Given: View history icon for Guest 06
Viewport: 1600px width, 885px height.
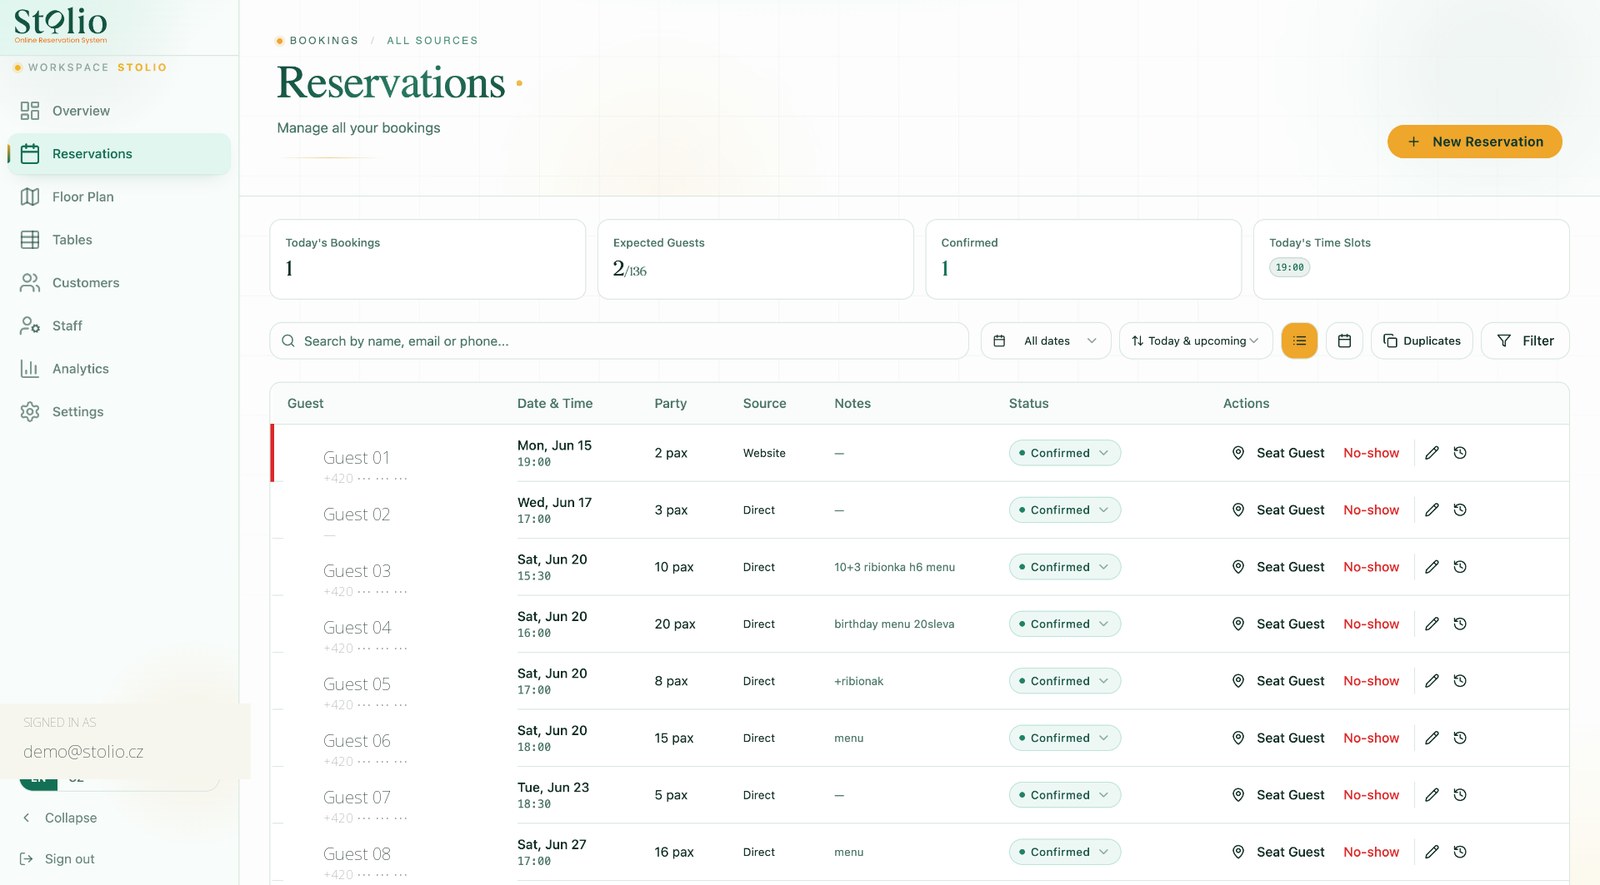Looking at the screenshot, I should (x=1460, y=738).
